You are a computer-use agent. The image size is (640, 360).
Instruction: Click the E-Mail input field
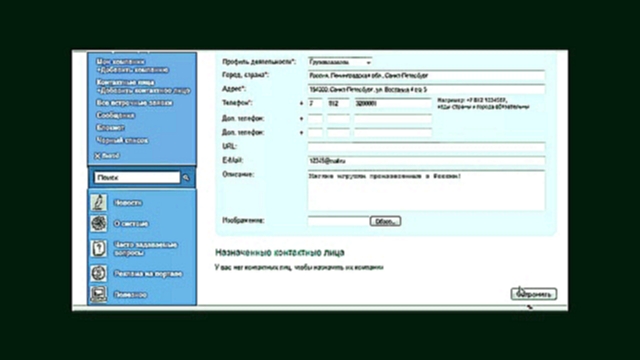[x=426, y=161]
